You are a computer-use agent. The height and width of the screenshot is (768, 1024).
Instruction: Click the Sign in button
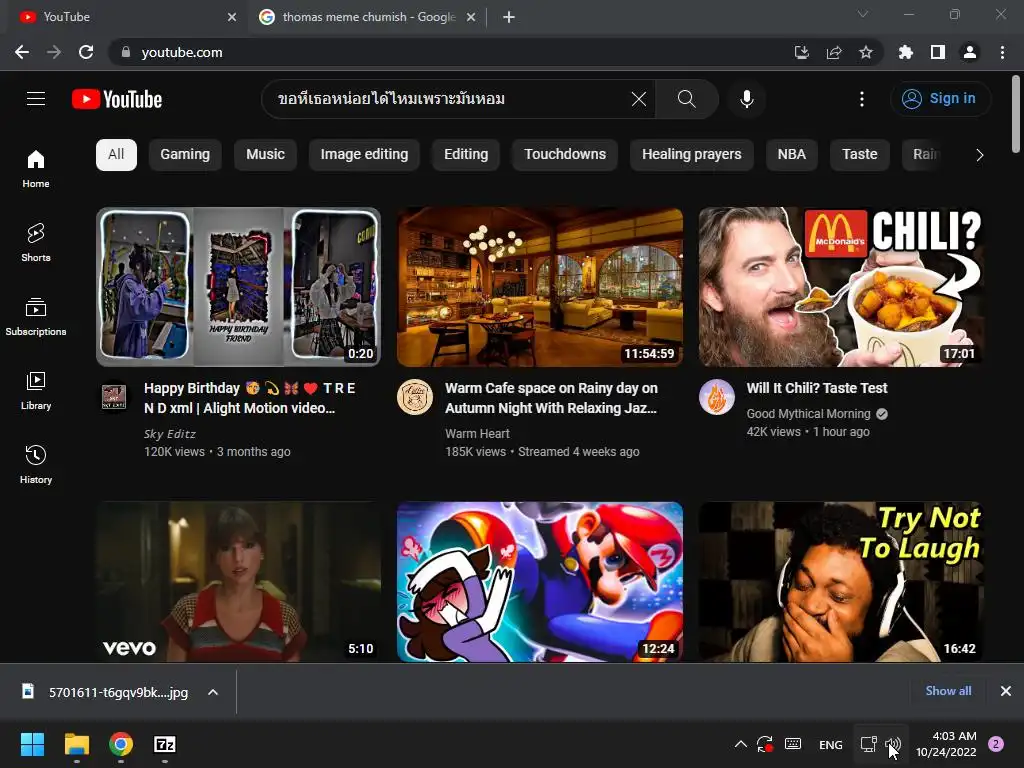(x=940, y=99)
